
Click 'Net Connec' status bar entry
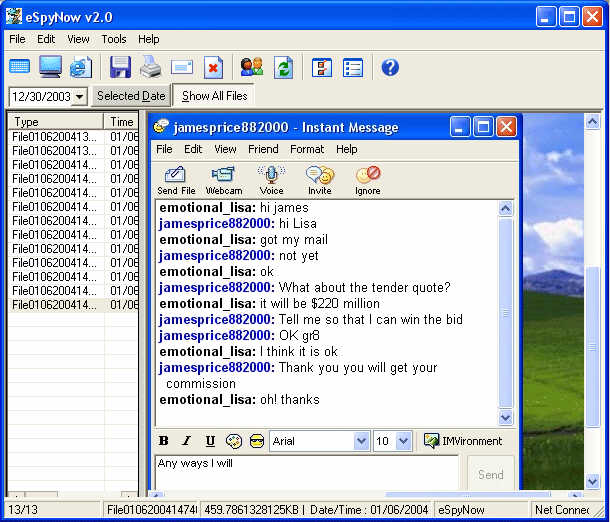point(562,510)
